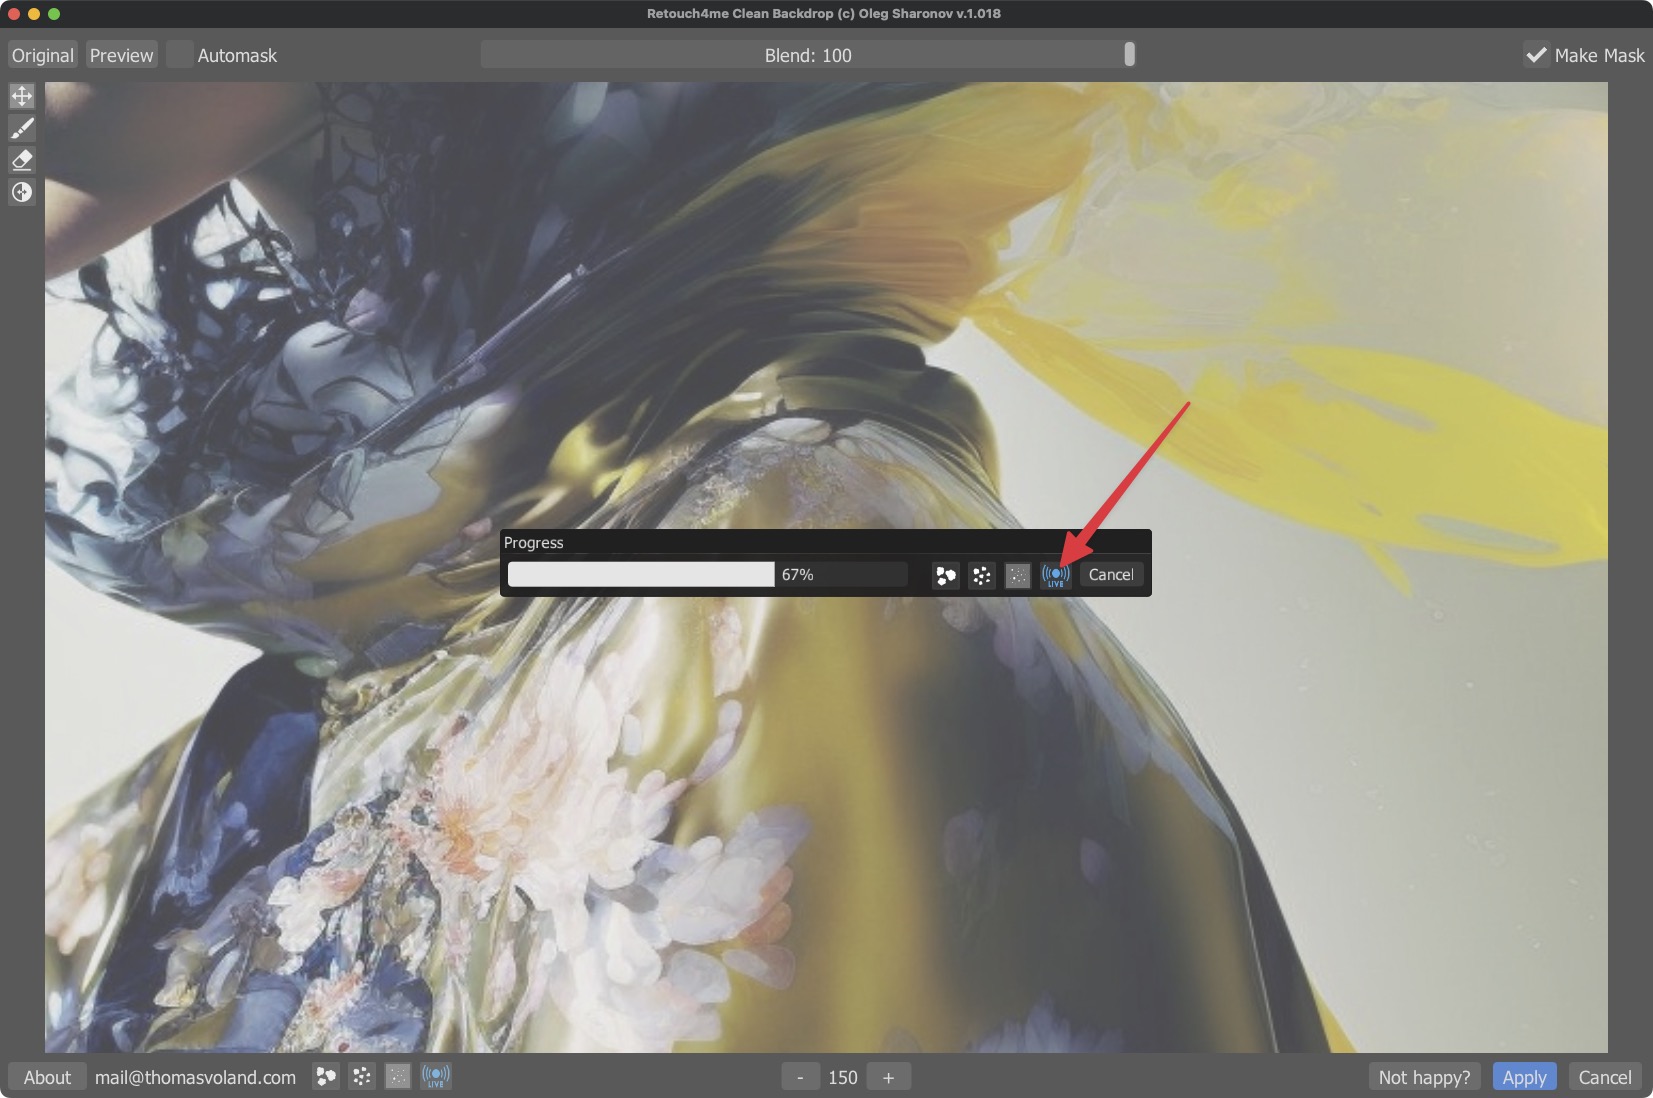1653x1098 pixels.
Task: Click small-blobs icon in bottom bar
Action: (x=362, y=1076)
